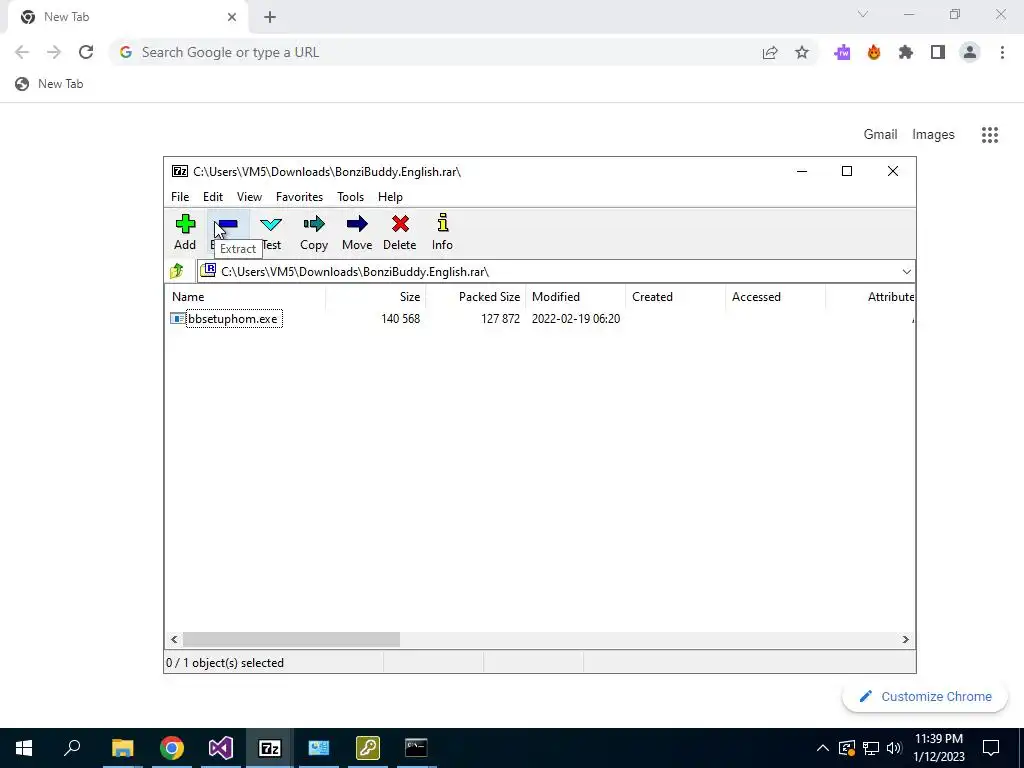The width and height of the screenshot is (1024, 768).
Task: Close the Chrome New Tab tab
Action: coord(232,17)
